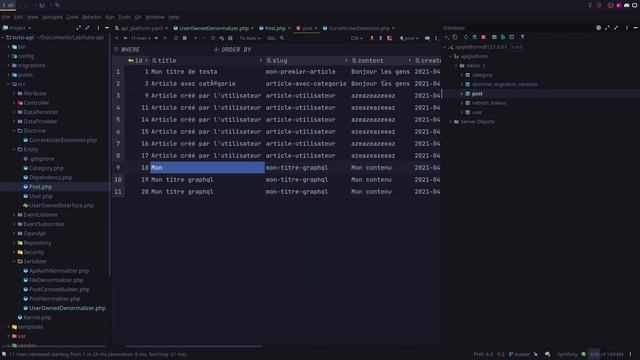Viewport: 640px width, 360px height.
Task: Click the collapse-all icon in Project panel
Action: click(87, 28)
